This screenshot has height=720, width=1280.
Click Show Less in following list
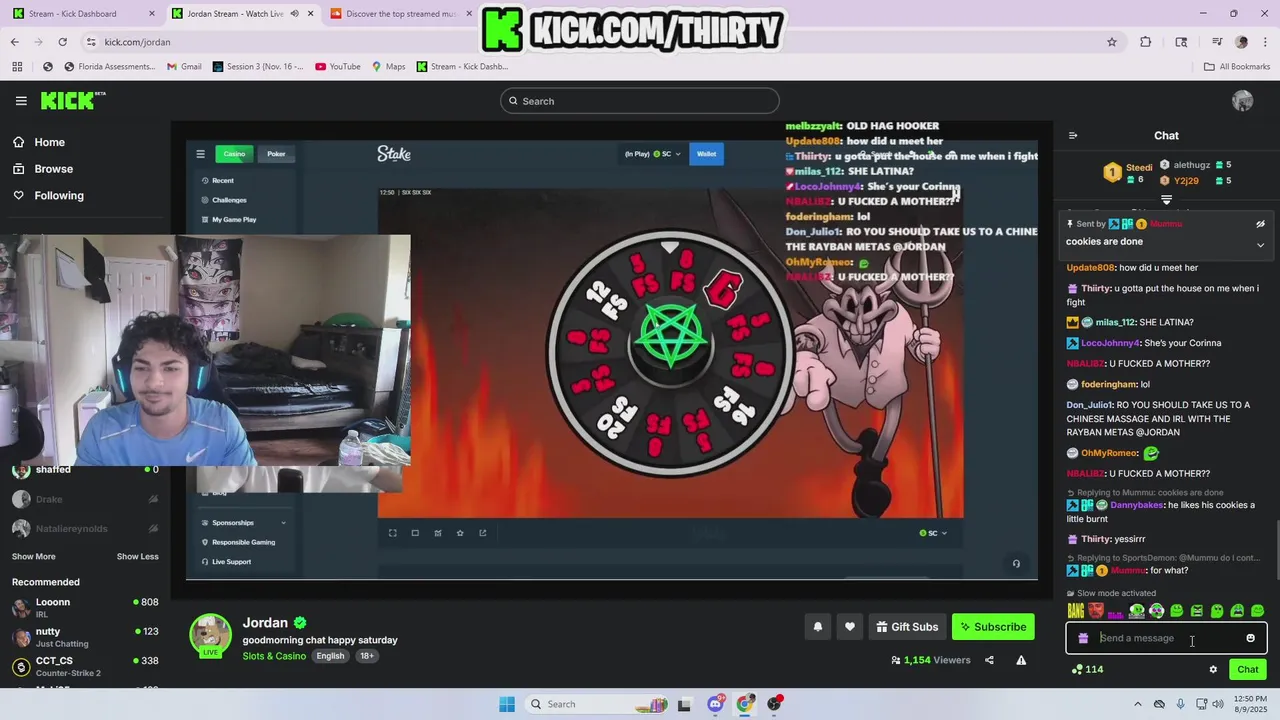(138, 557)
